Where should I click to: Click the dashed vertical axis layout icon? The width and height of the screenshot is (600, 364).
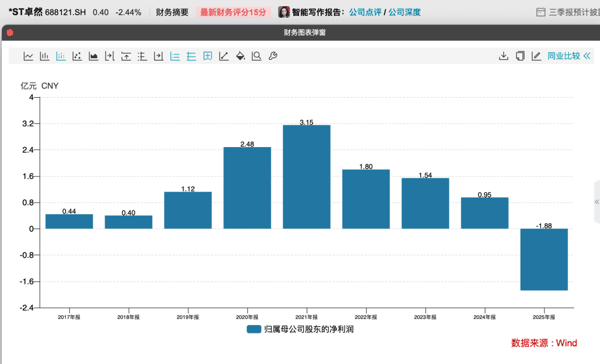click(142, 56)
